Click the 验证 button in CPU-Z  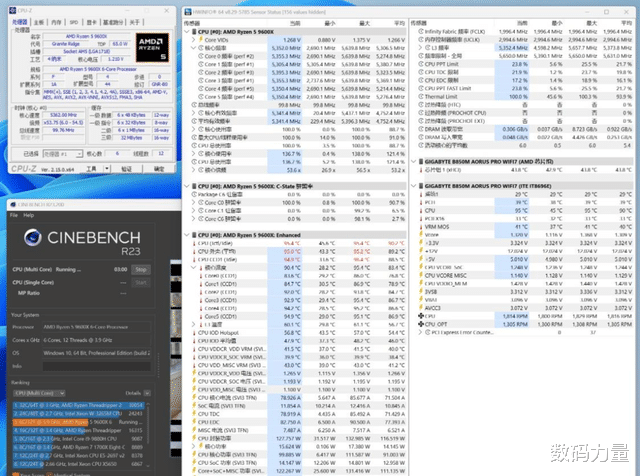click(127, 169)
